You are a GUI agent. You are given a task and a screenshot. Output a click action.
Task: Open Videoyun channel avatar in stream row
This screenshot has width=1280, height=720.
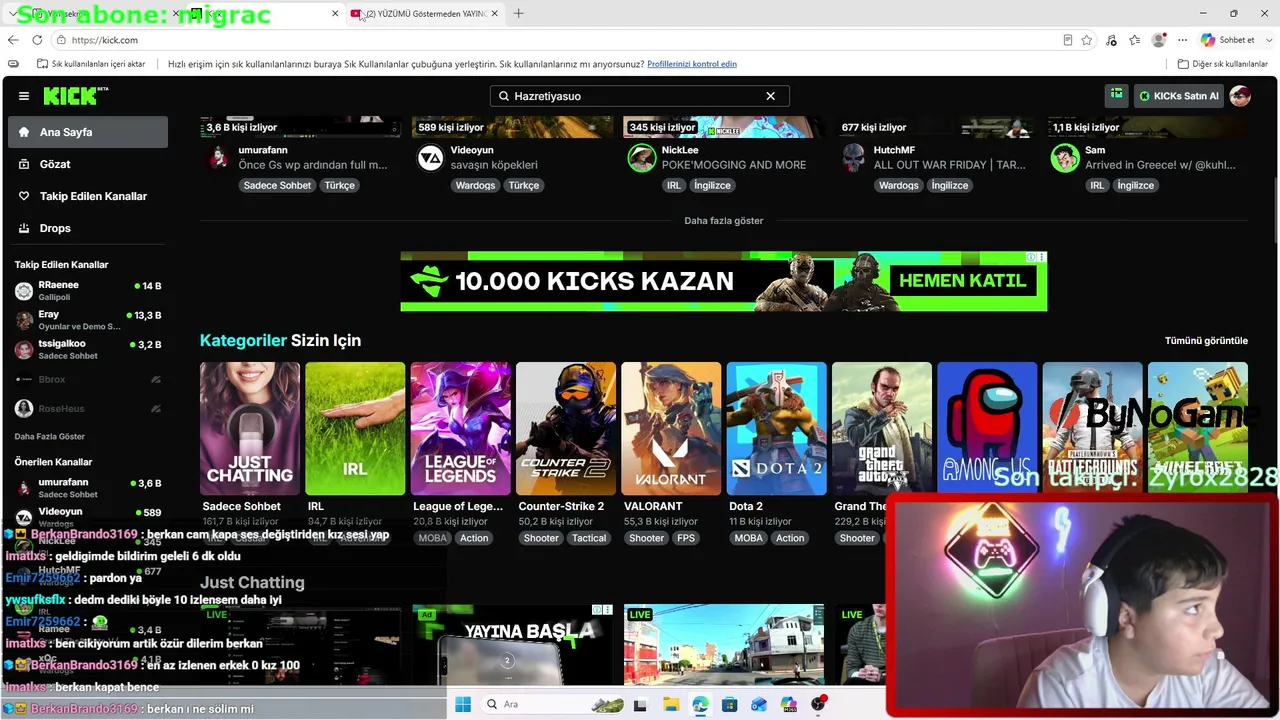pyautogui.click(x=430, y=158)
